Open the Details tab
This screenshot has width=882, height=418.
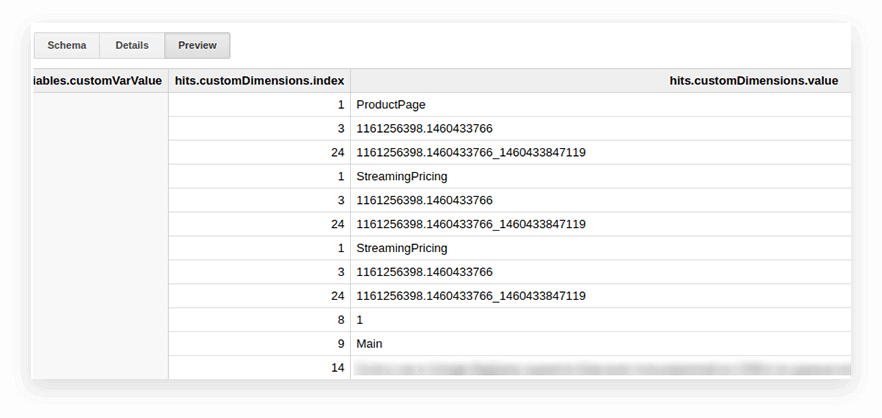click(x=132, y=46)
